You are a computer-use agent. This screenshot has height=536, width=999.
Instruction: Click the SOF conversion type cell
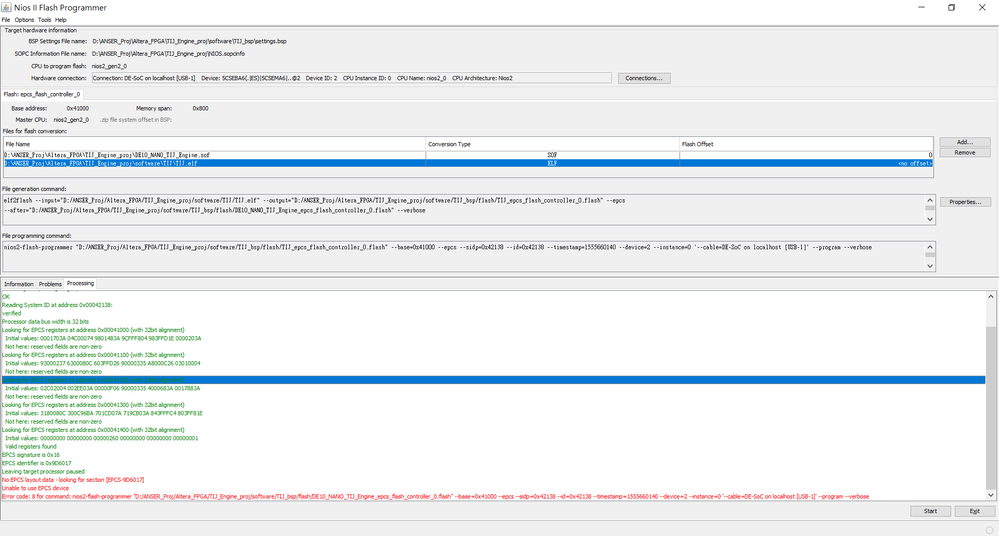point(552,155)
